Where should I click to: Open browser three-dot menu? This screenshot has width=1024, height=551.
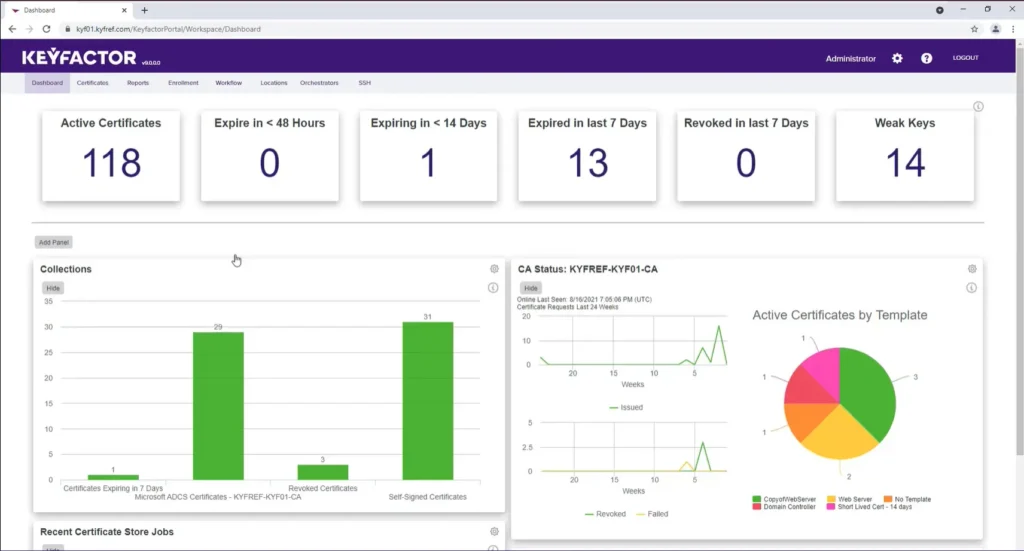pyautogui.click(x=1013, y=29)
